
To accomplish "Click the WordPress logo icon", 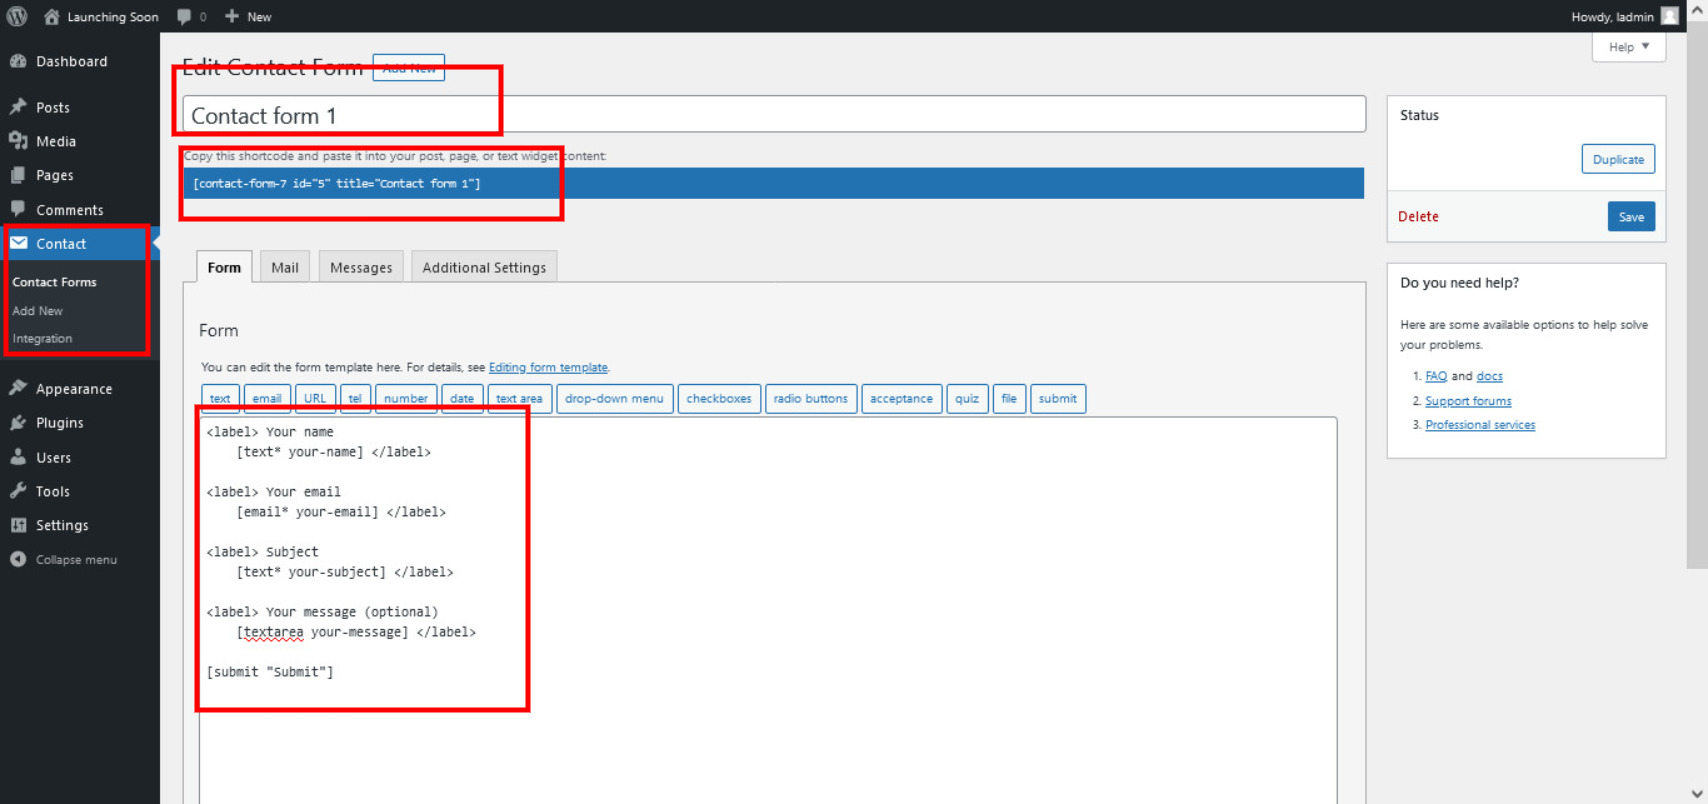I will coord(17,16).
